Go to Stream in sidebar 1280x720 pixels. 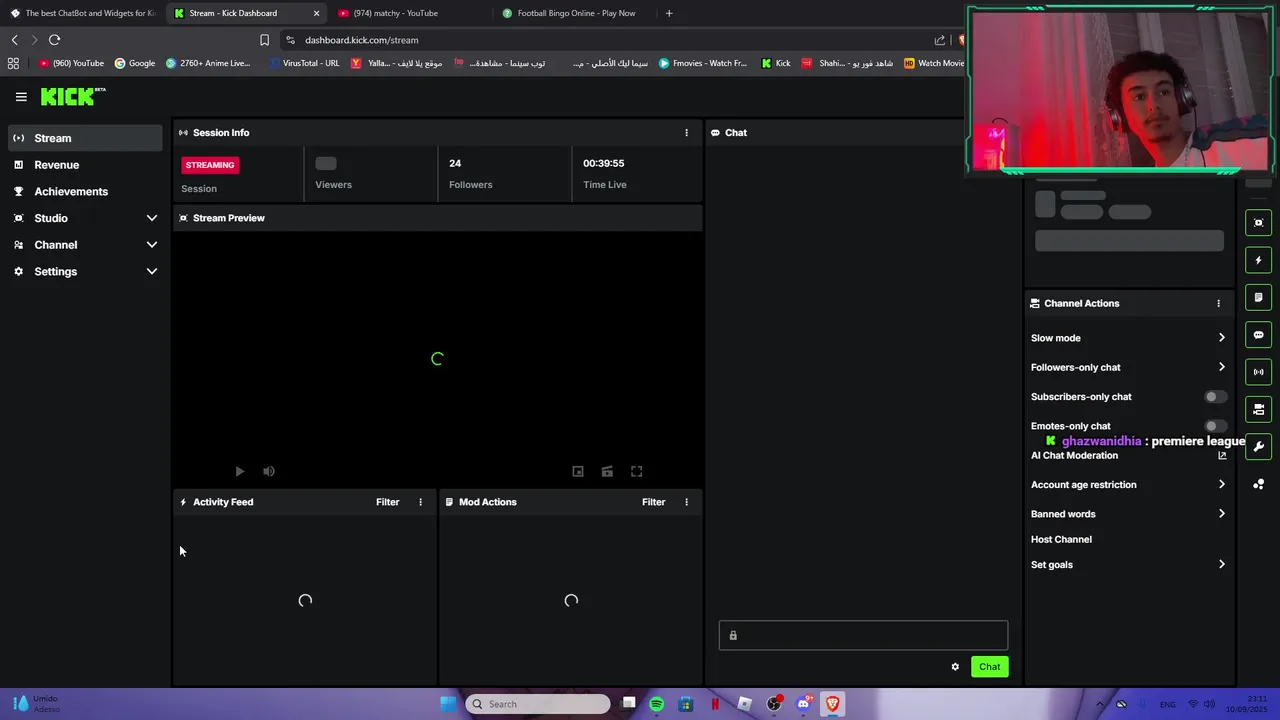point(85,138)
